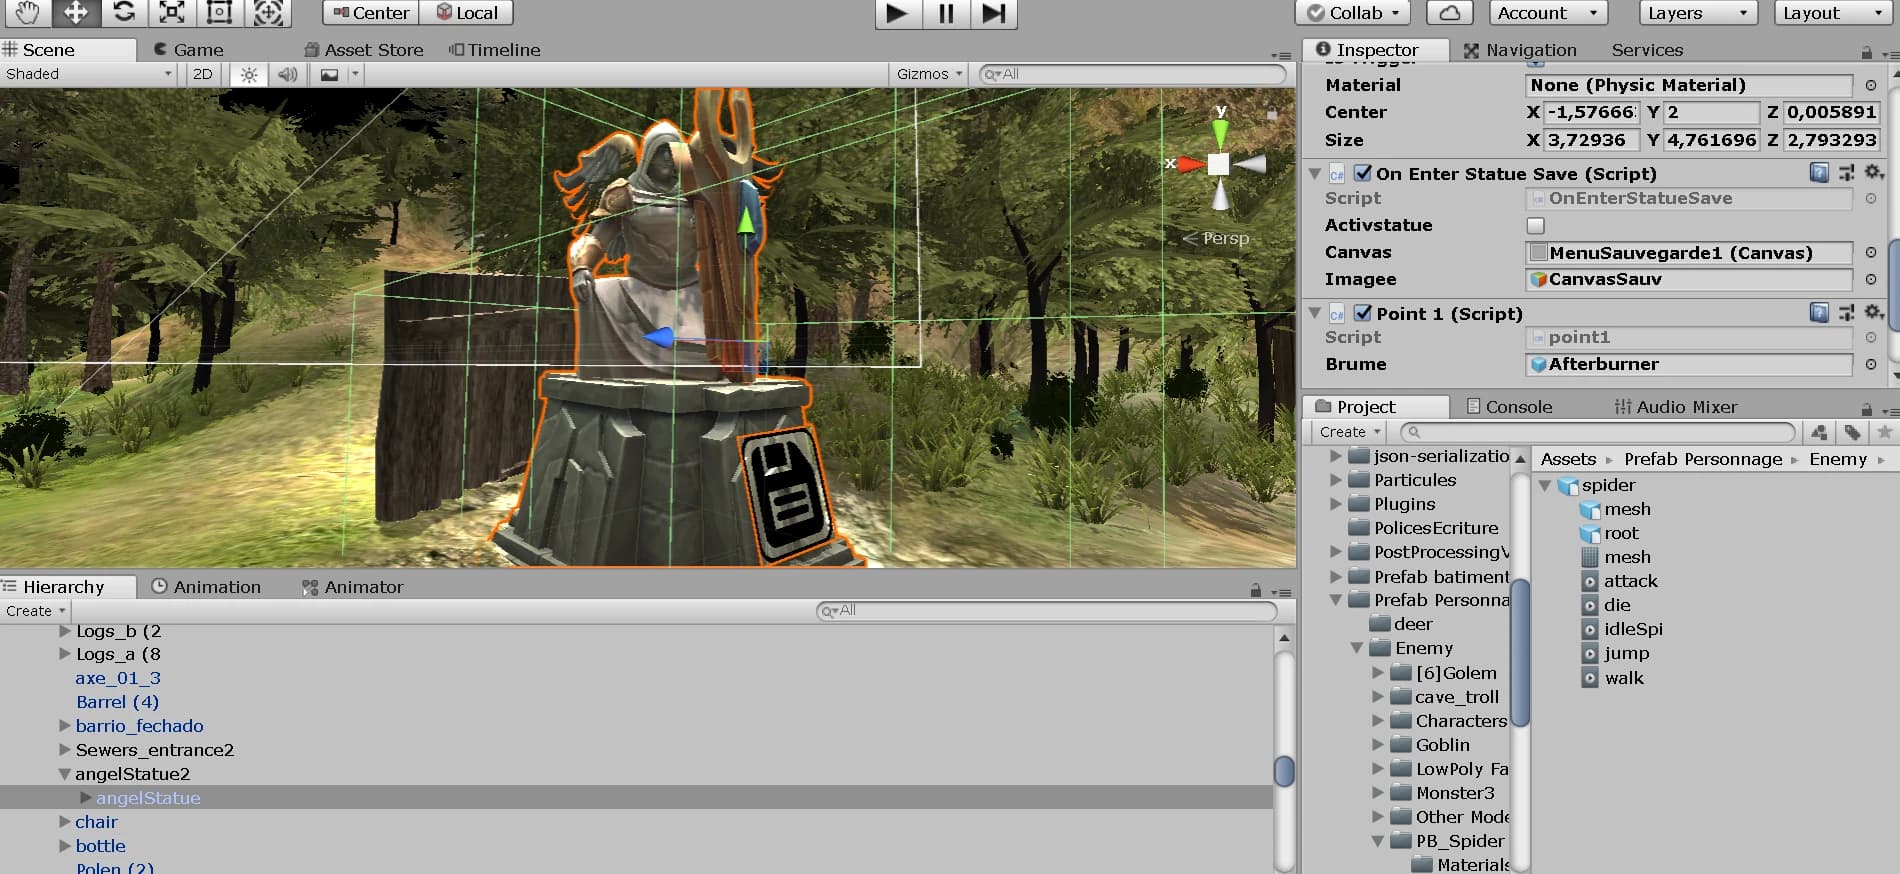The image size is (1900, 874).
Task: Open the Account menu button
Action: [1548, 13]
